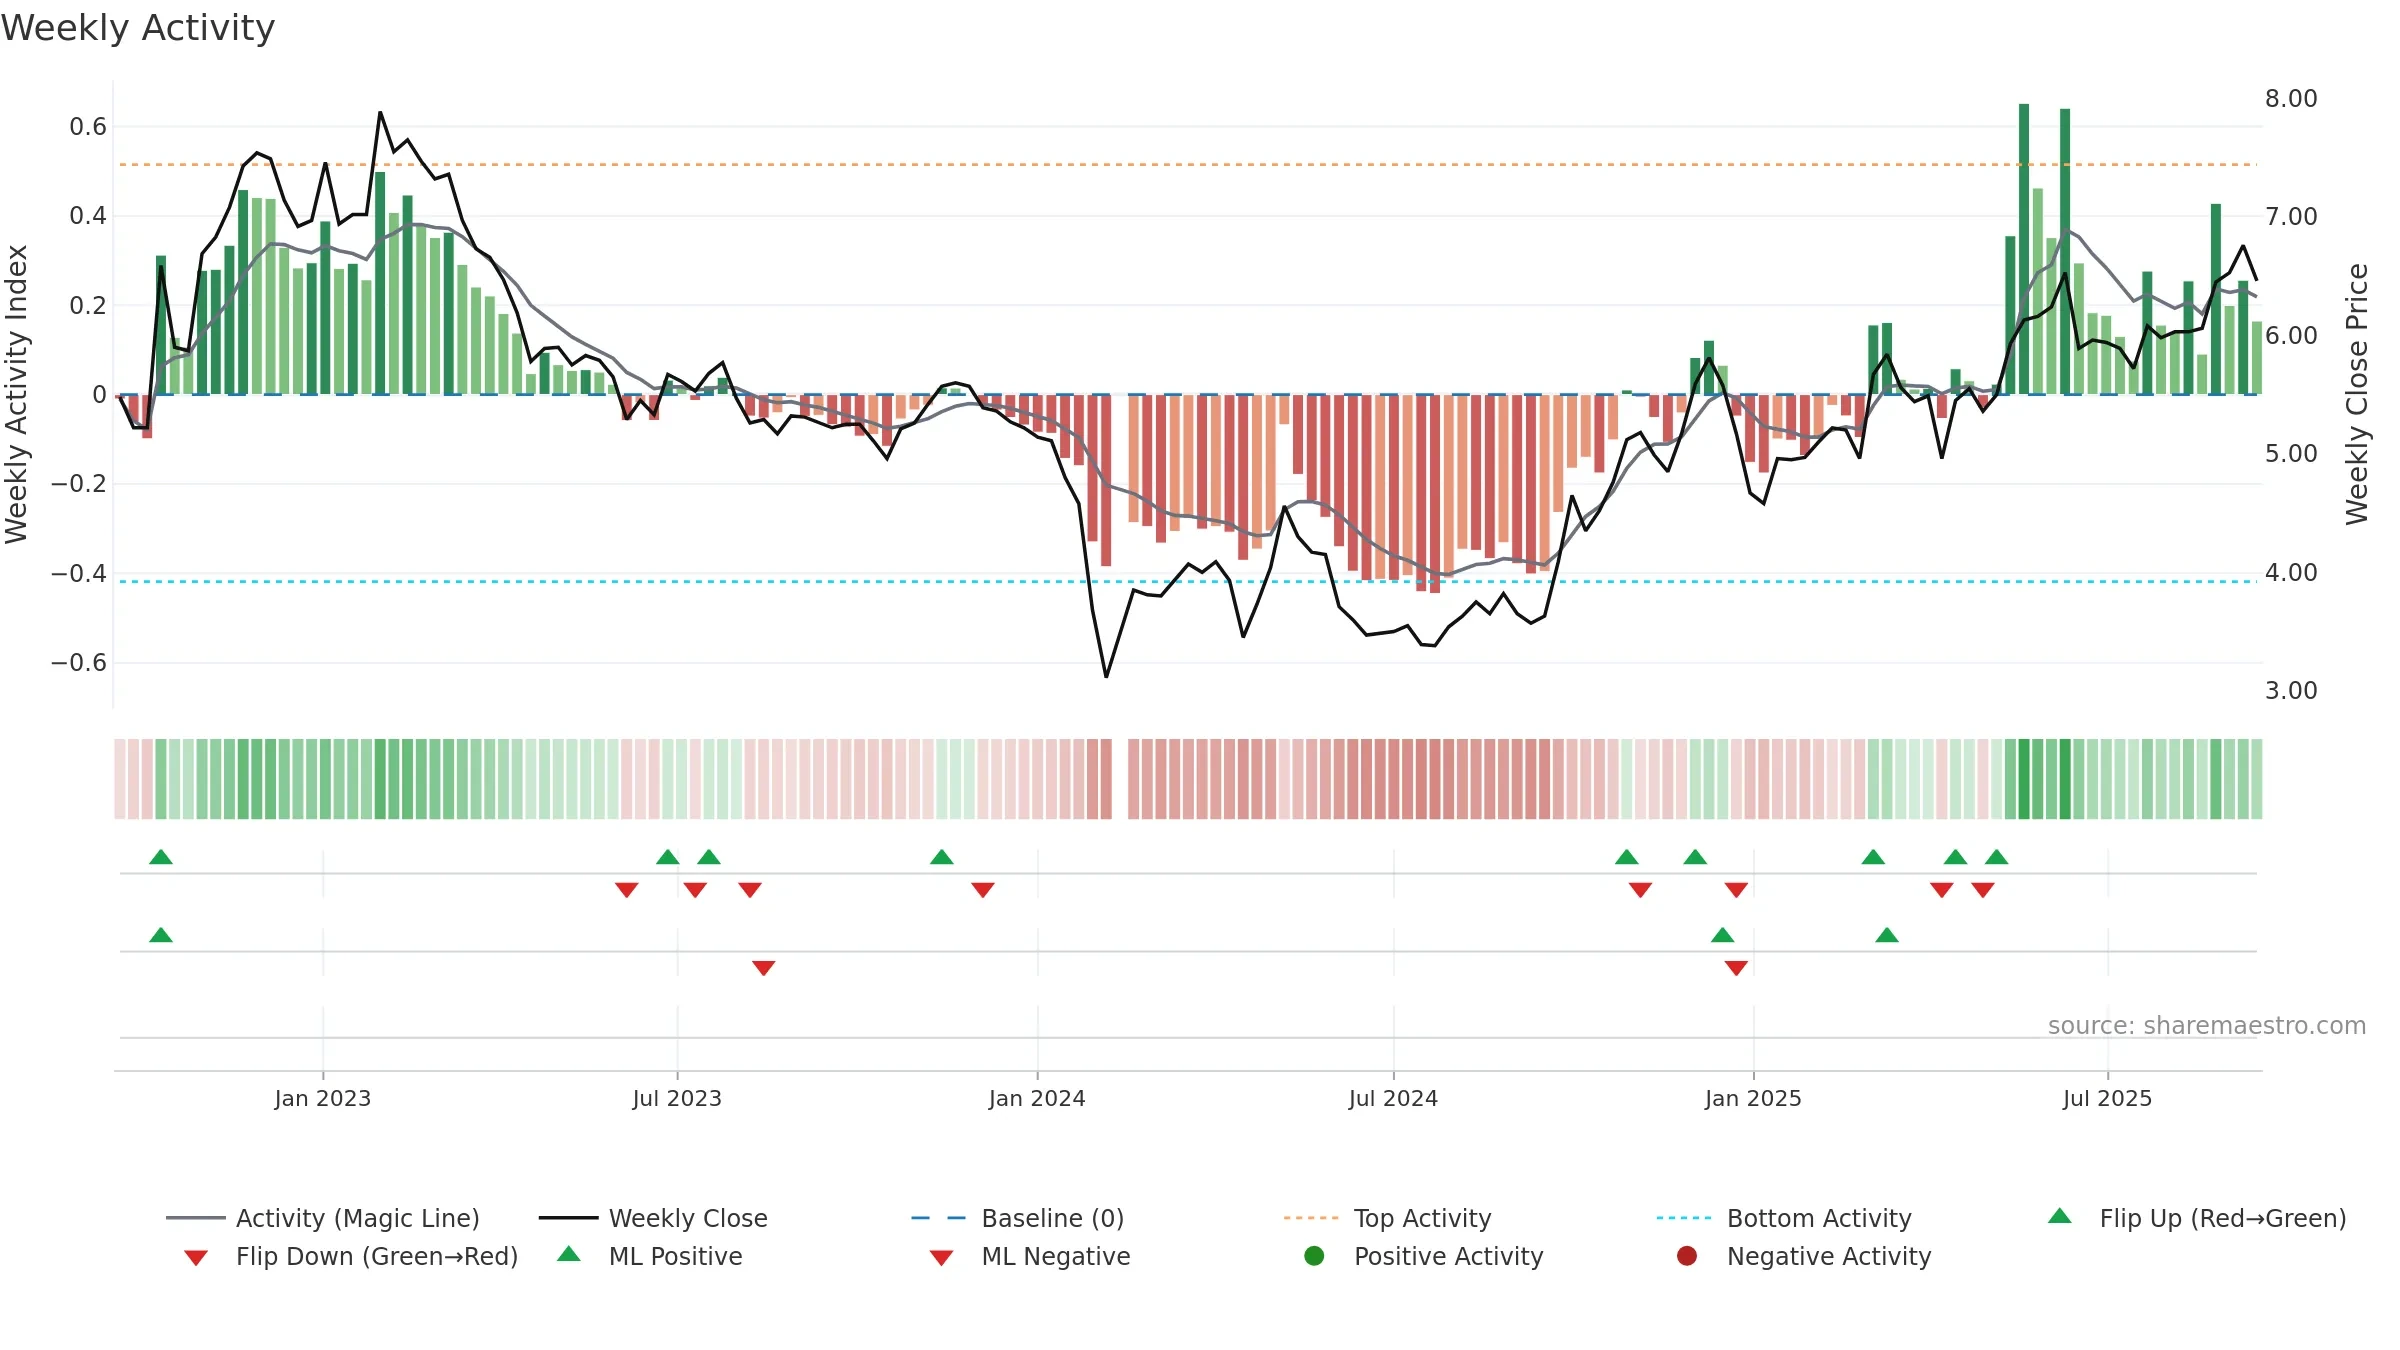
Task: Click the Jul 2023 axis label
Action: tap(677, 1098)
